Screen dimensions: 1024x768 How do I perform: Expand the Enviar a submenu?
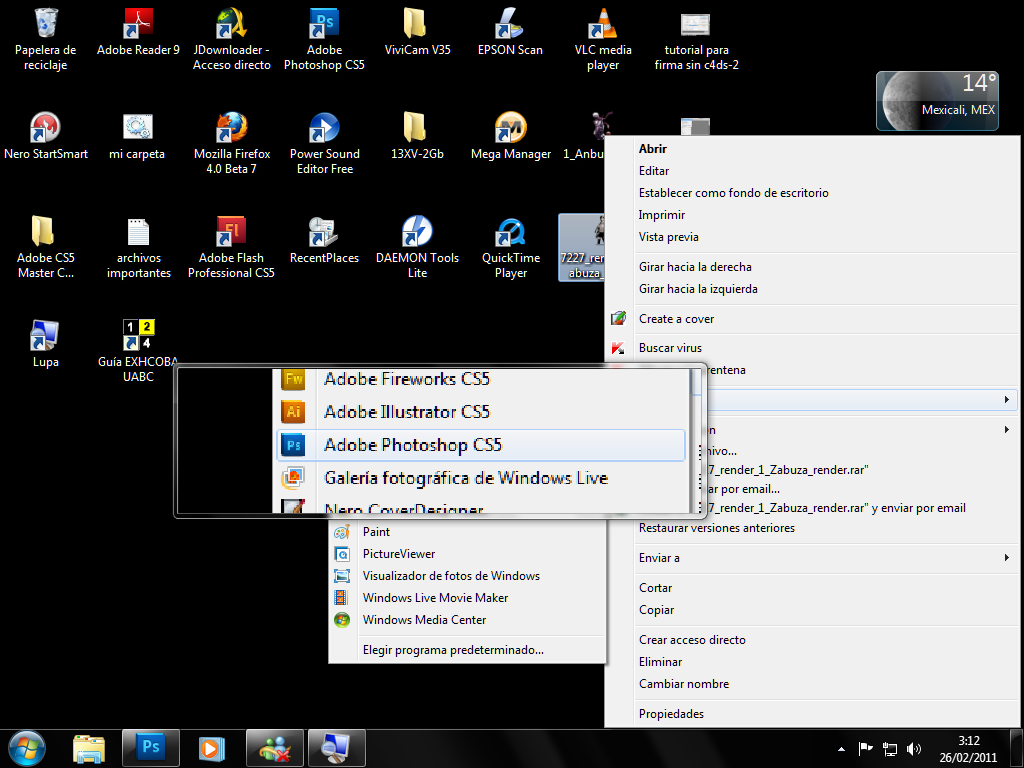tap(812, 558)
